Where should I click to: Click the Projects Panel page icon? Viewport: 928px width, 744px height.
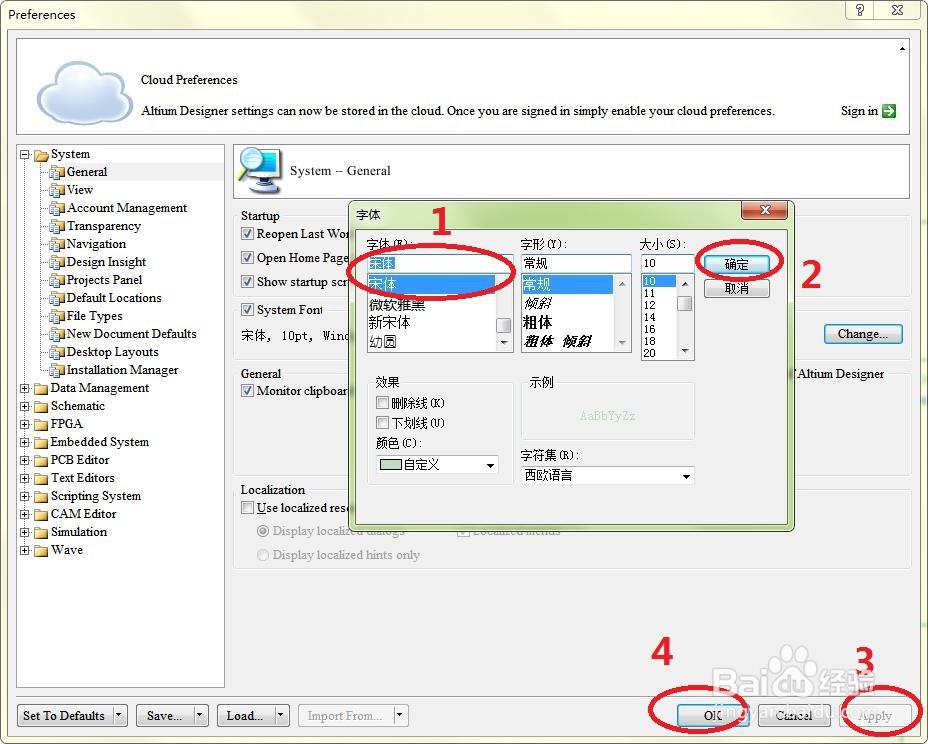(57, 280)
